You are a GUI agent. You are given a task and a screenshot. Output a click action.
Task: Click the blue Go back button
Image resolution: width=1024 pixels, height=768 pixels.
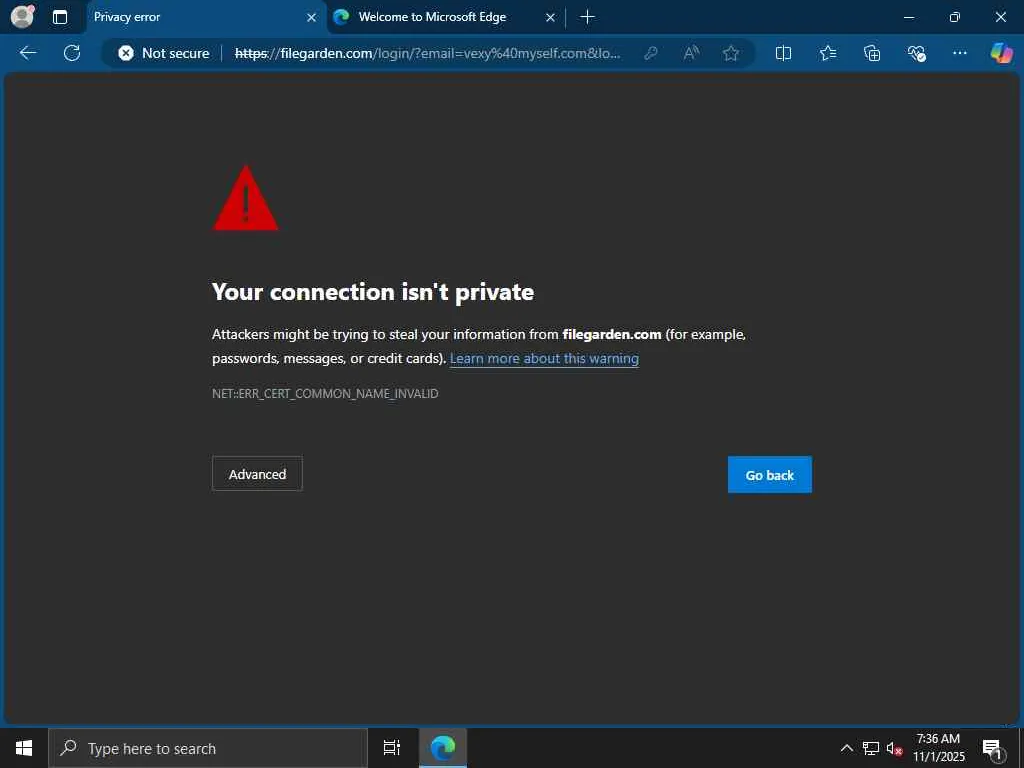click(770, 475)
